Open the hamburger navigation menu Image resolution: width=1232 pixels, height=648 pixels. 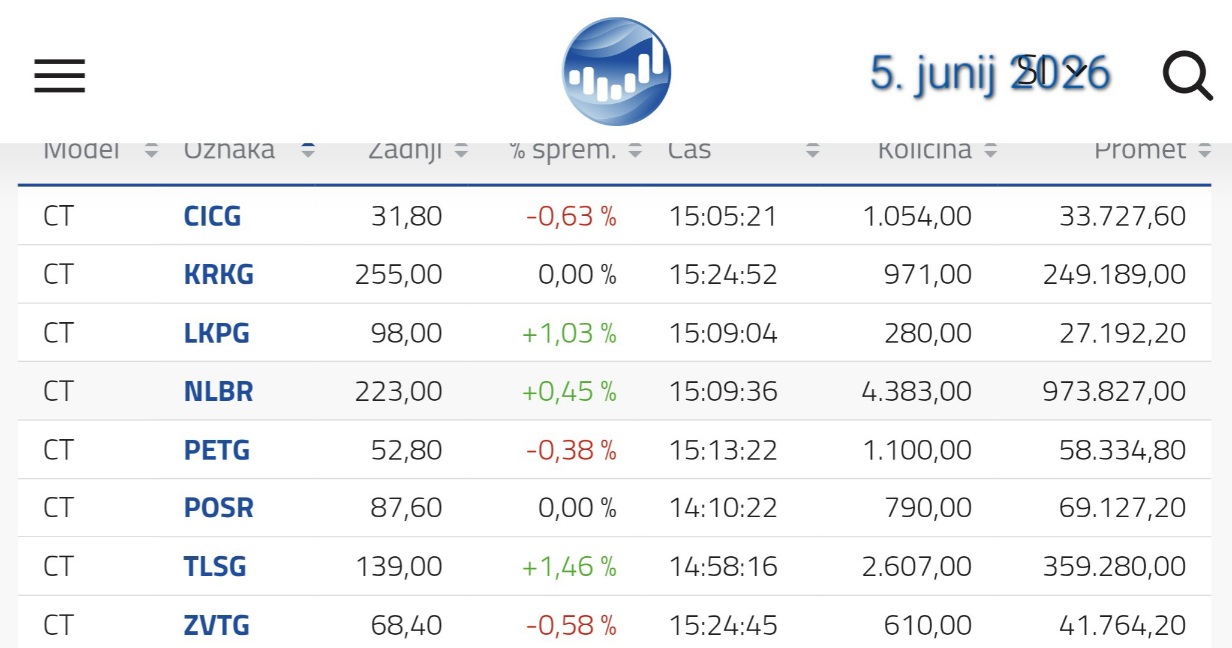click(60, 75)
